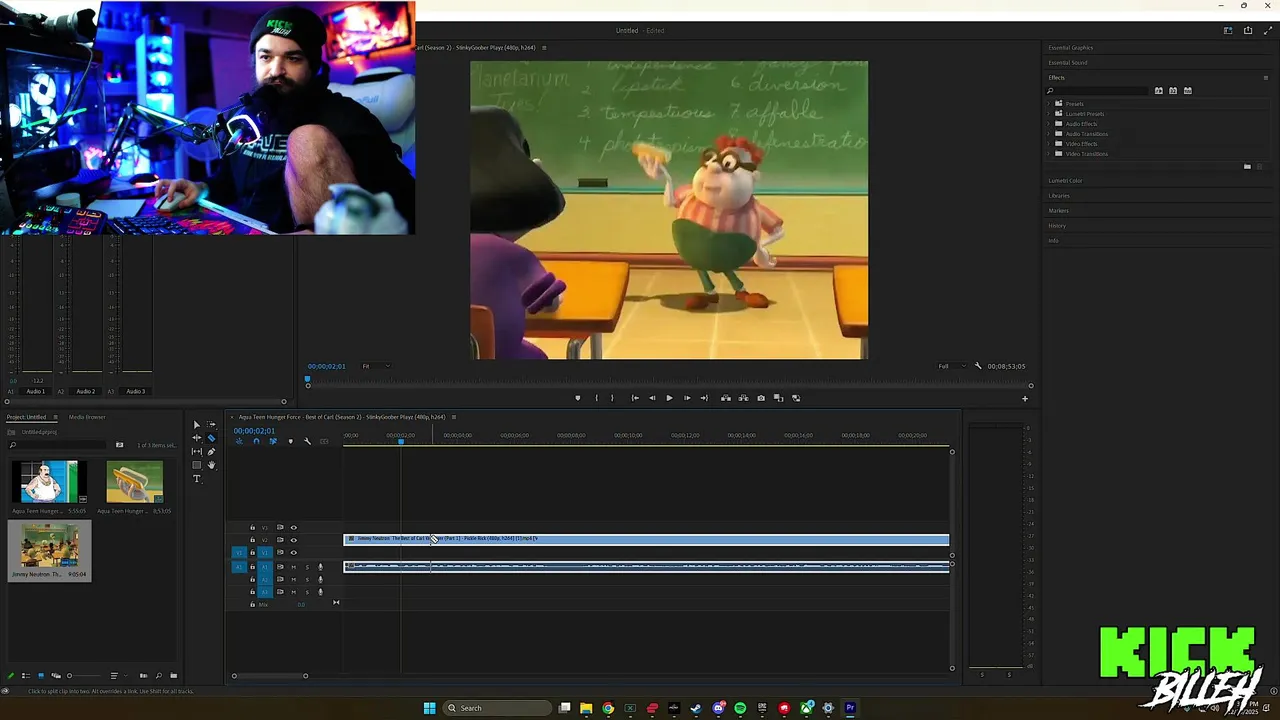Click Windows taskbar Search box

[497, 708]
